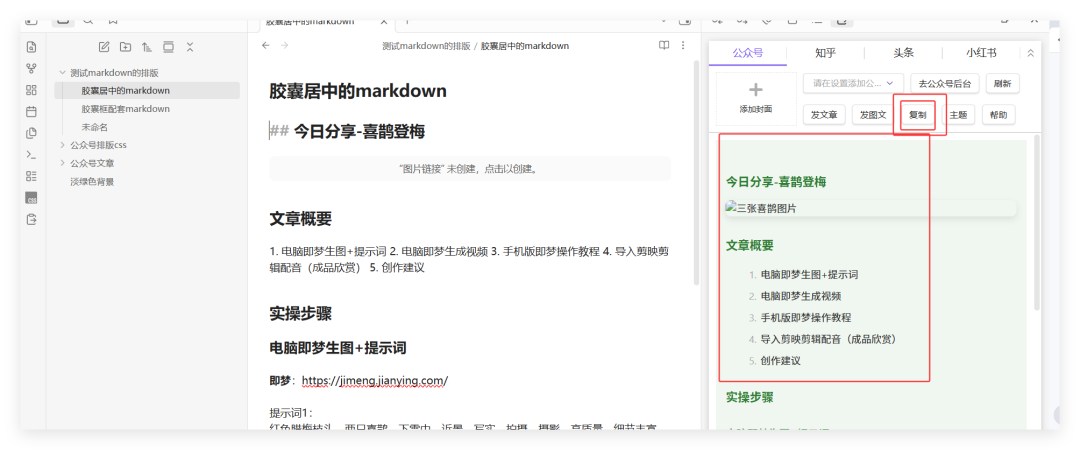Expand the 公众号排版css folder
The image size is (1080, 450).
coord(63,145)
